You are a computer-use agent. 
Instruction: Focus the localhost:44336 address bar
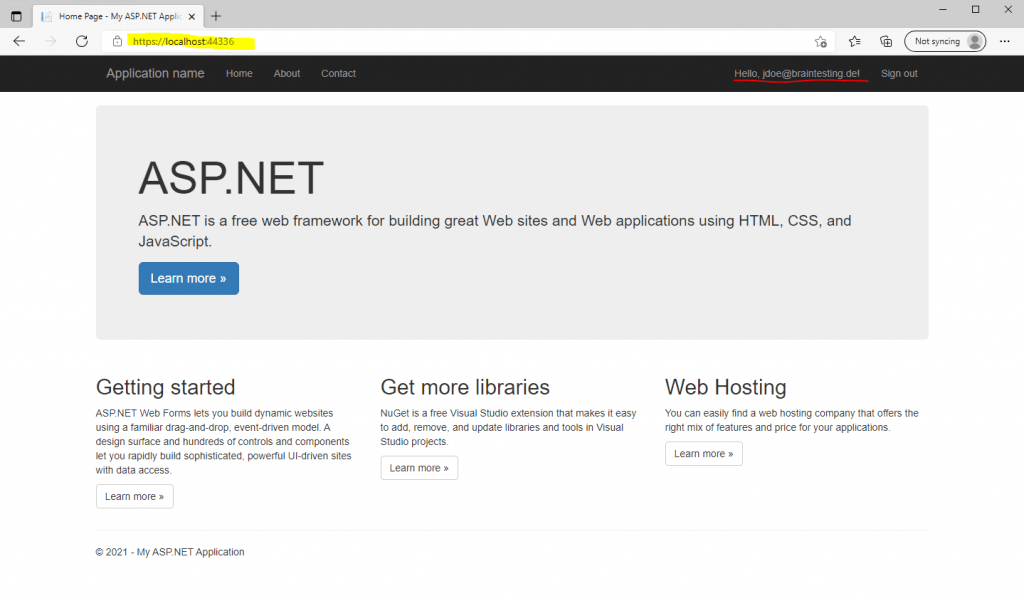tap(457, 41)
